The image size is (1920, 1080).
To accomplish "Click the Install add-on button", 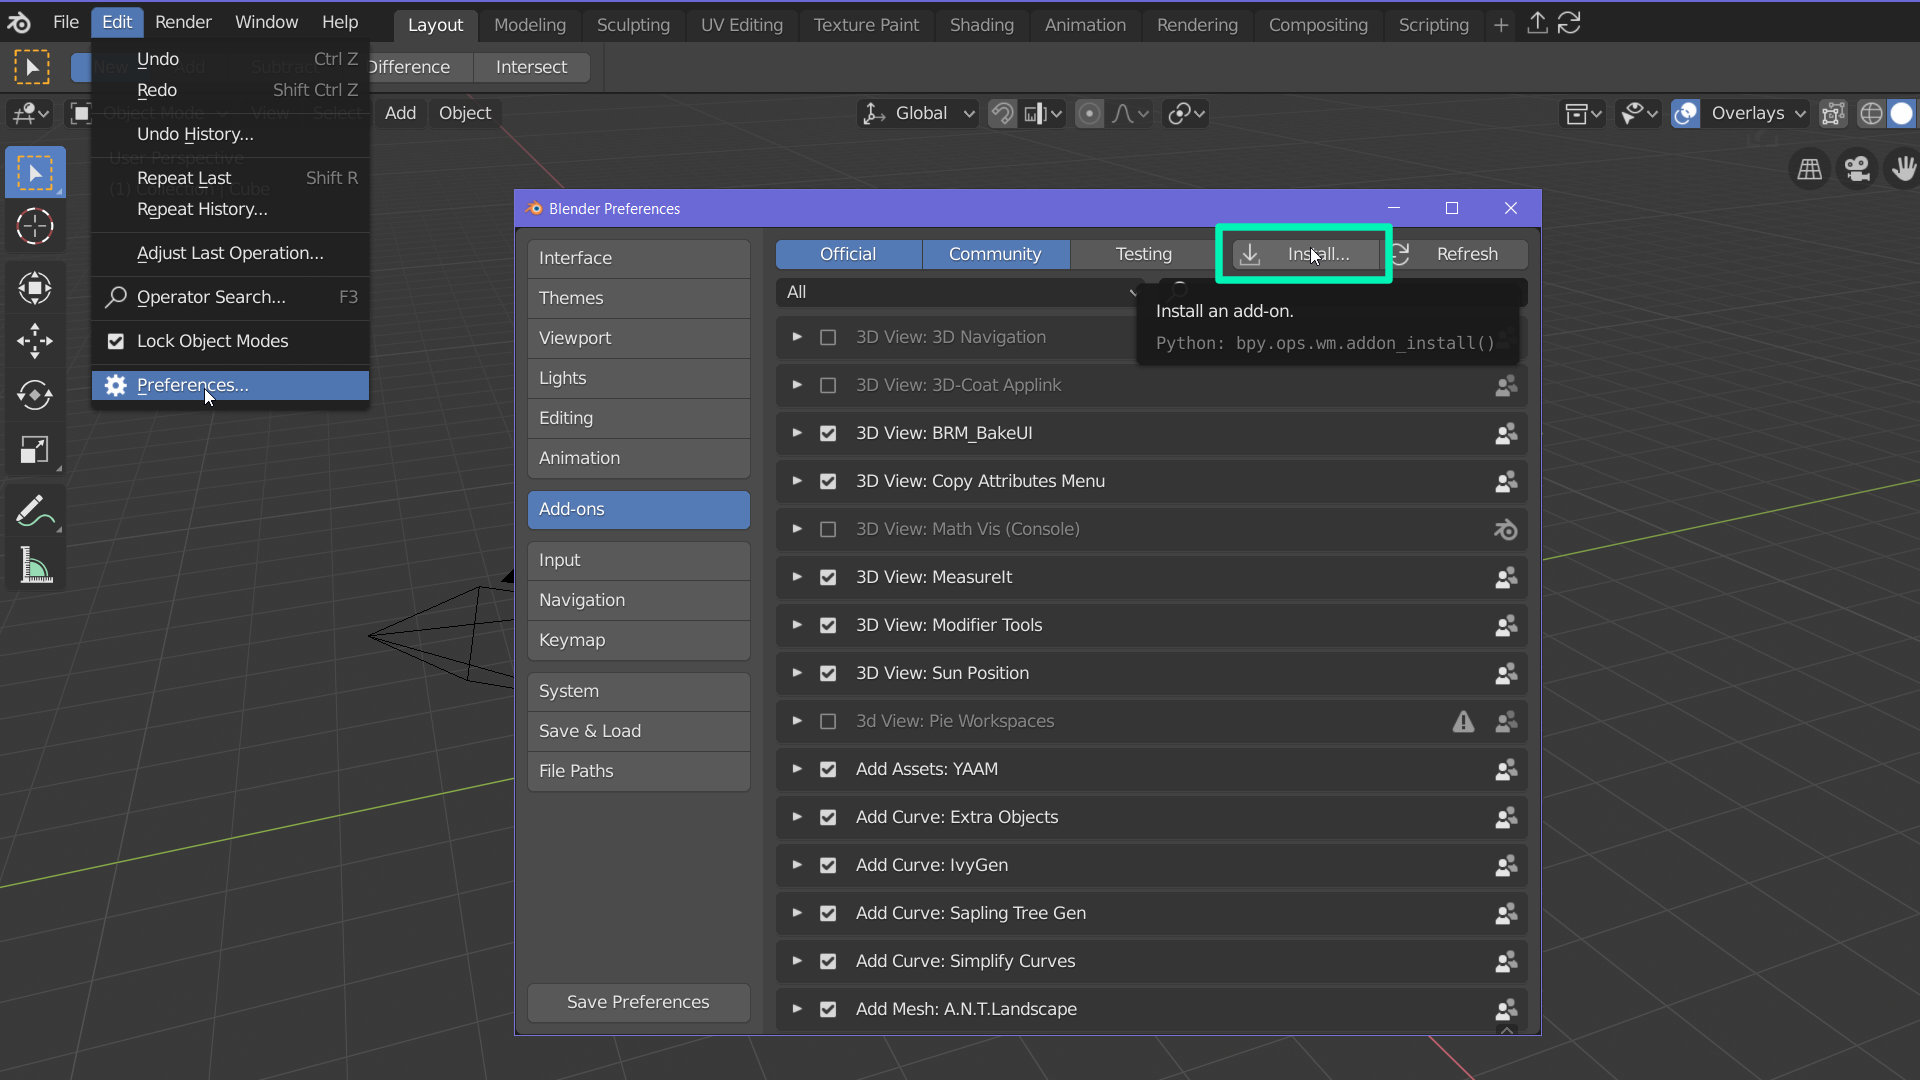I will pos(1304,253).
